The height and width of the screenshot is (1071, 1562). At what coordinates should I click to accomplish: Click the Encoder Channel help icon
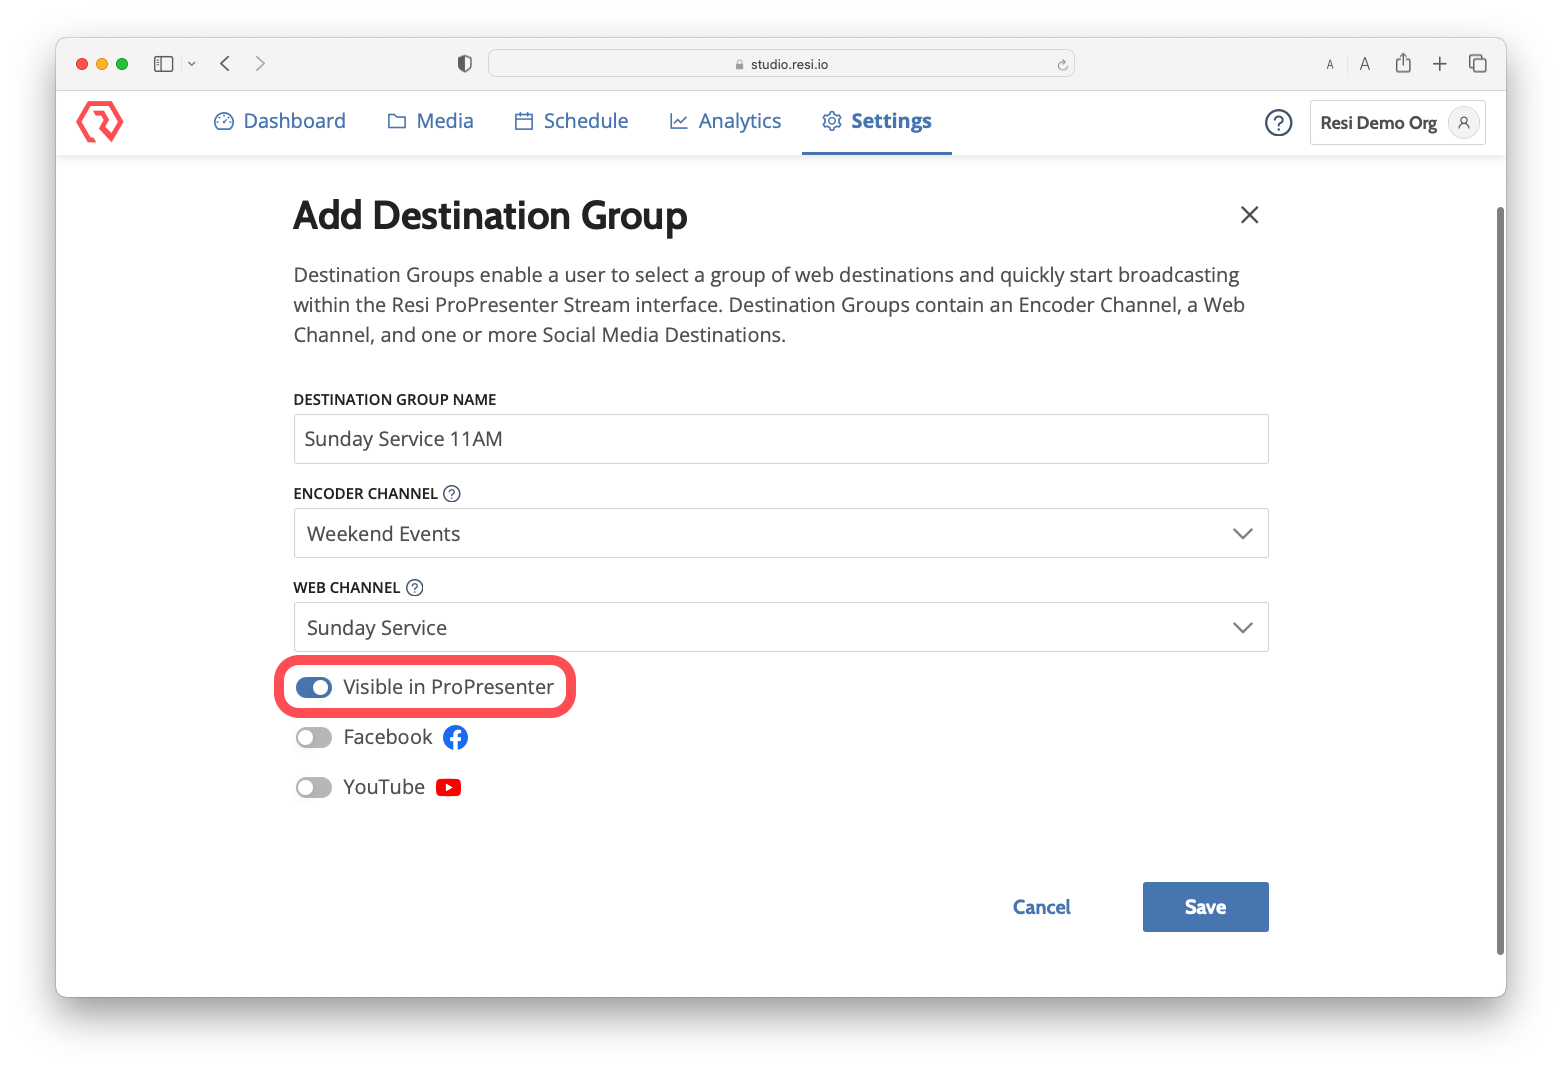pyautogui.click(x=452, y=494)
